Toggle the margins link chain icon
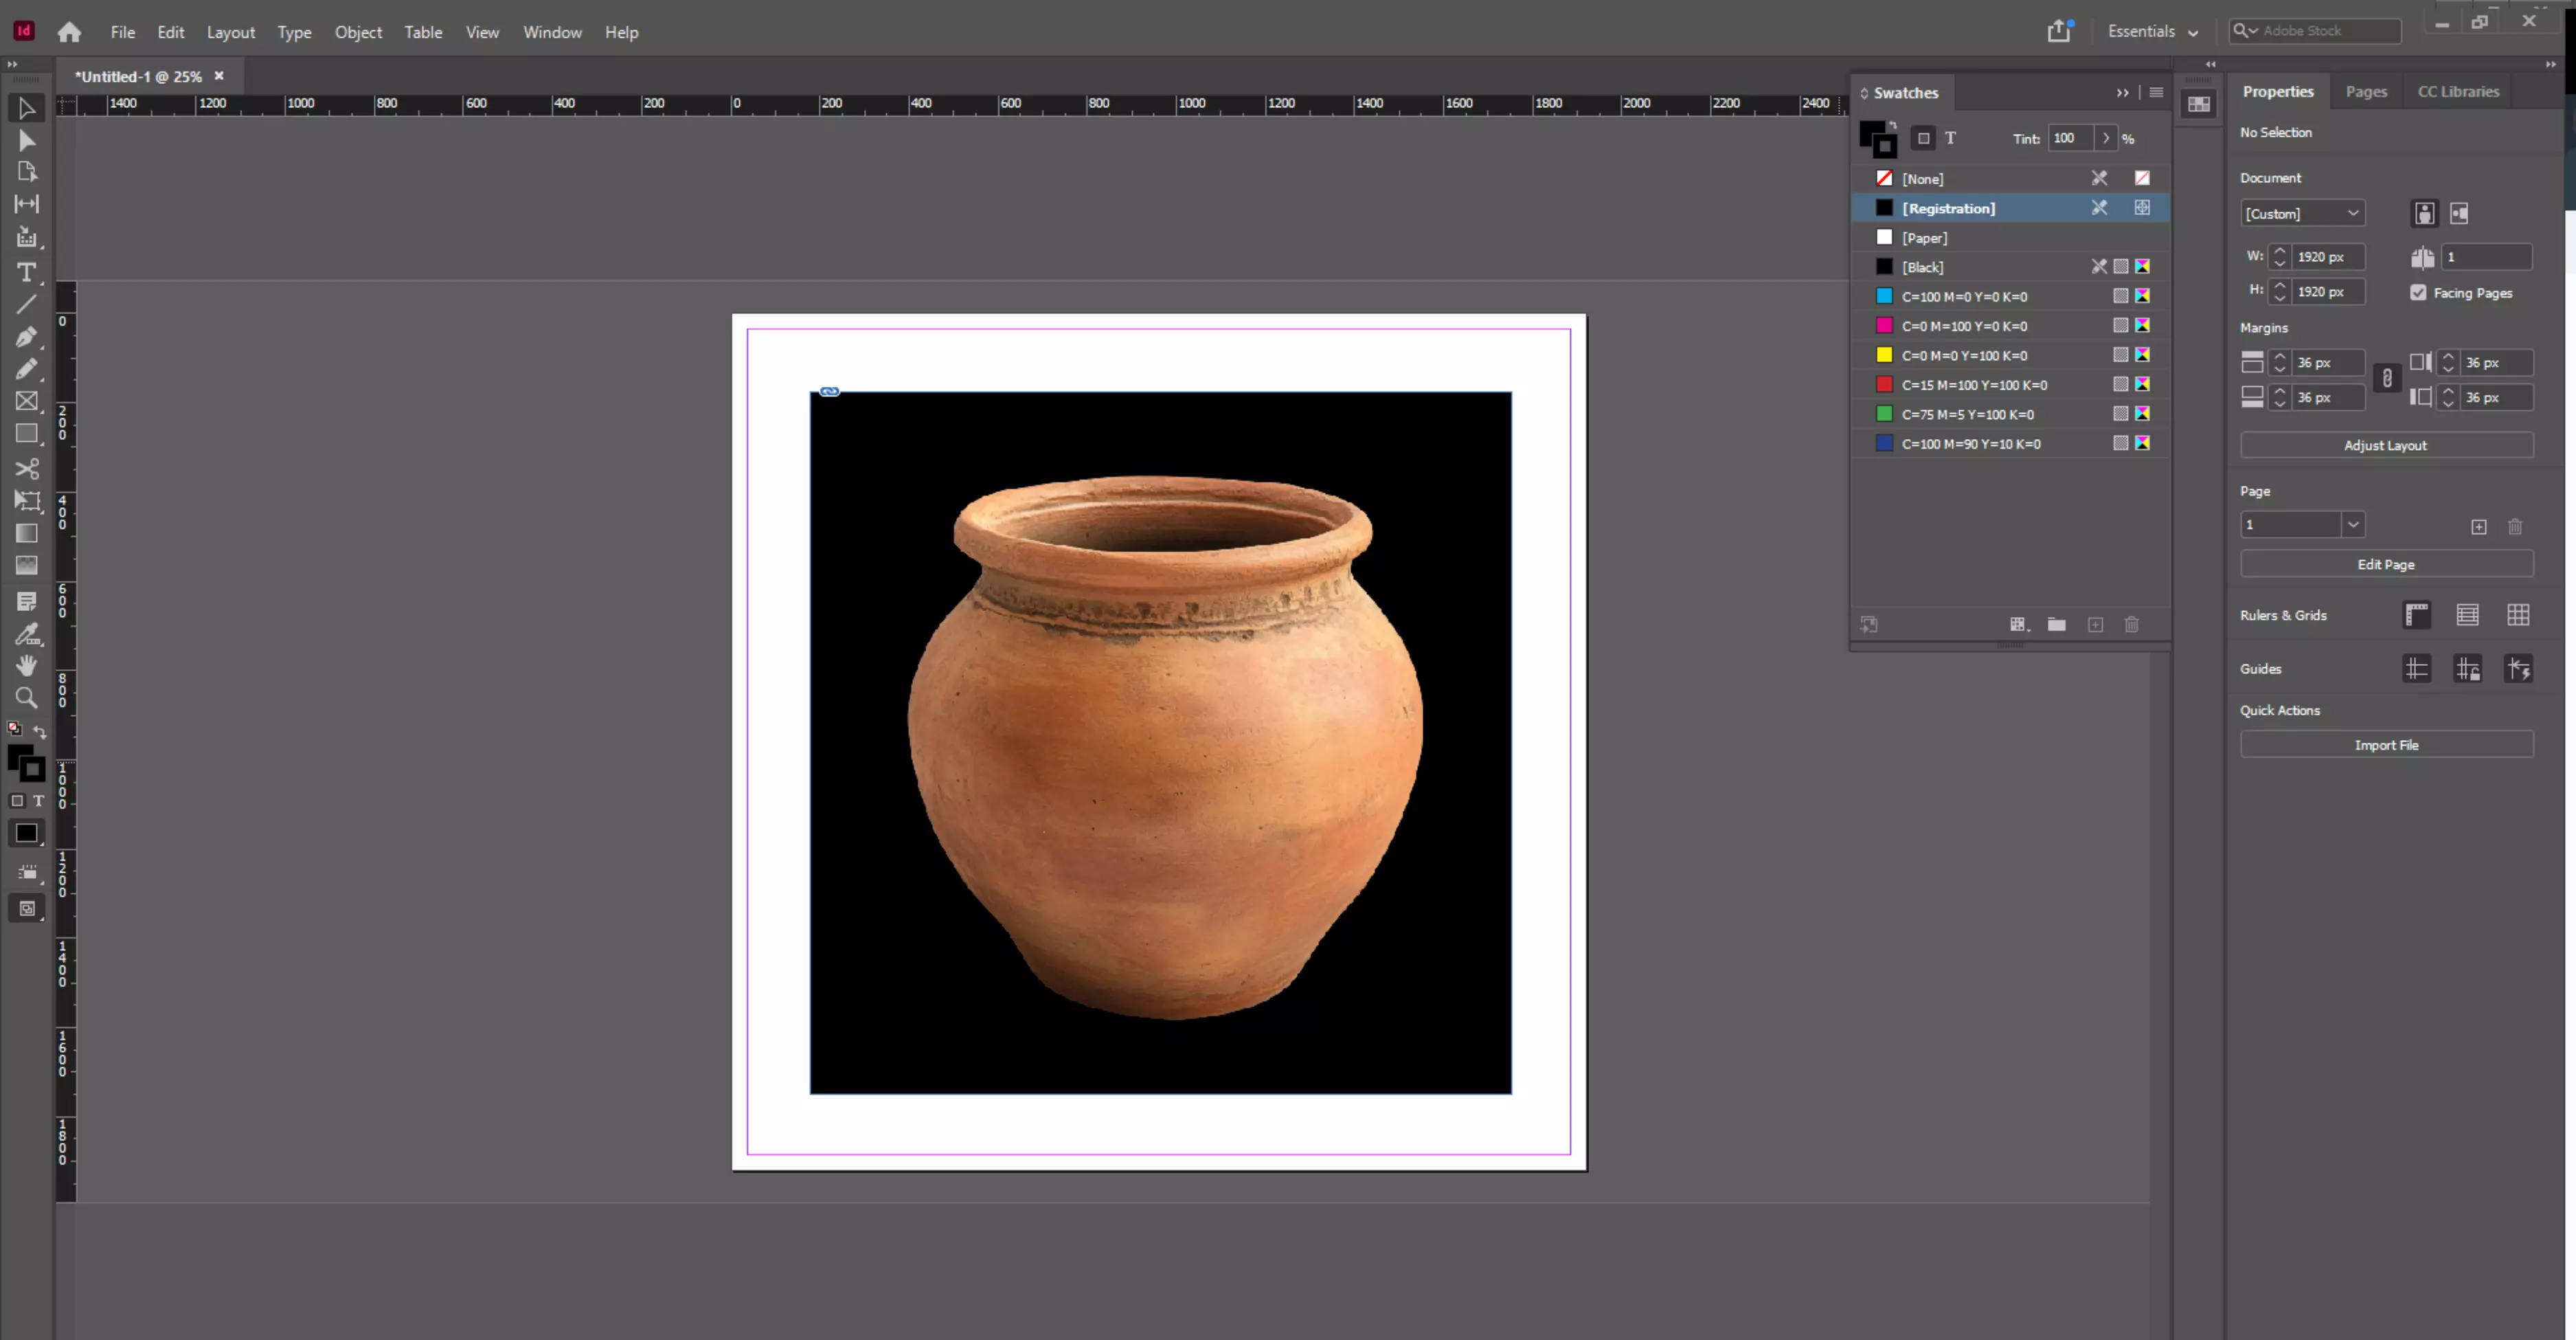Screen dimensions: 2576x1340 pos(2387,379)
